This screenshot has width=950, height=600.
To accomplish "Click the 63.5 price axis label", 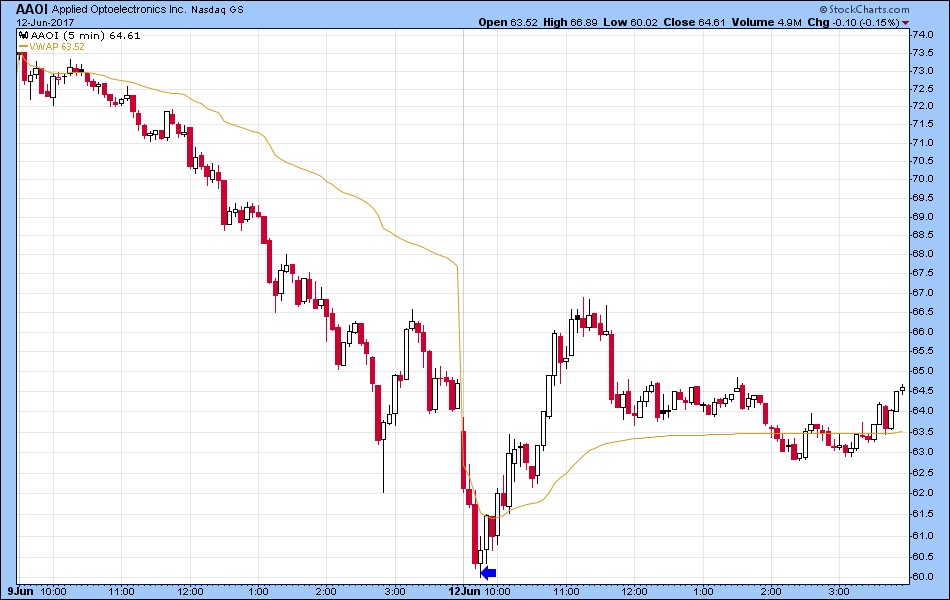I will coord(923,432).
